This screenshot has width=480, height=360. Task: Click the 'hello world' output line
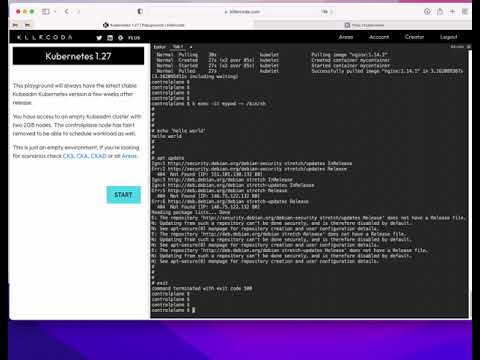167,136
